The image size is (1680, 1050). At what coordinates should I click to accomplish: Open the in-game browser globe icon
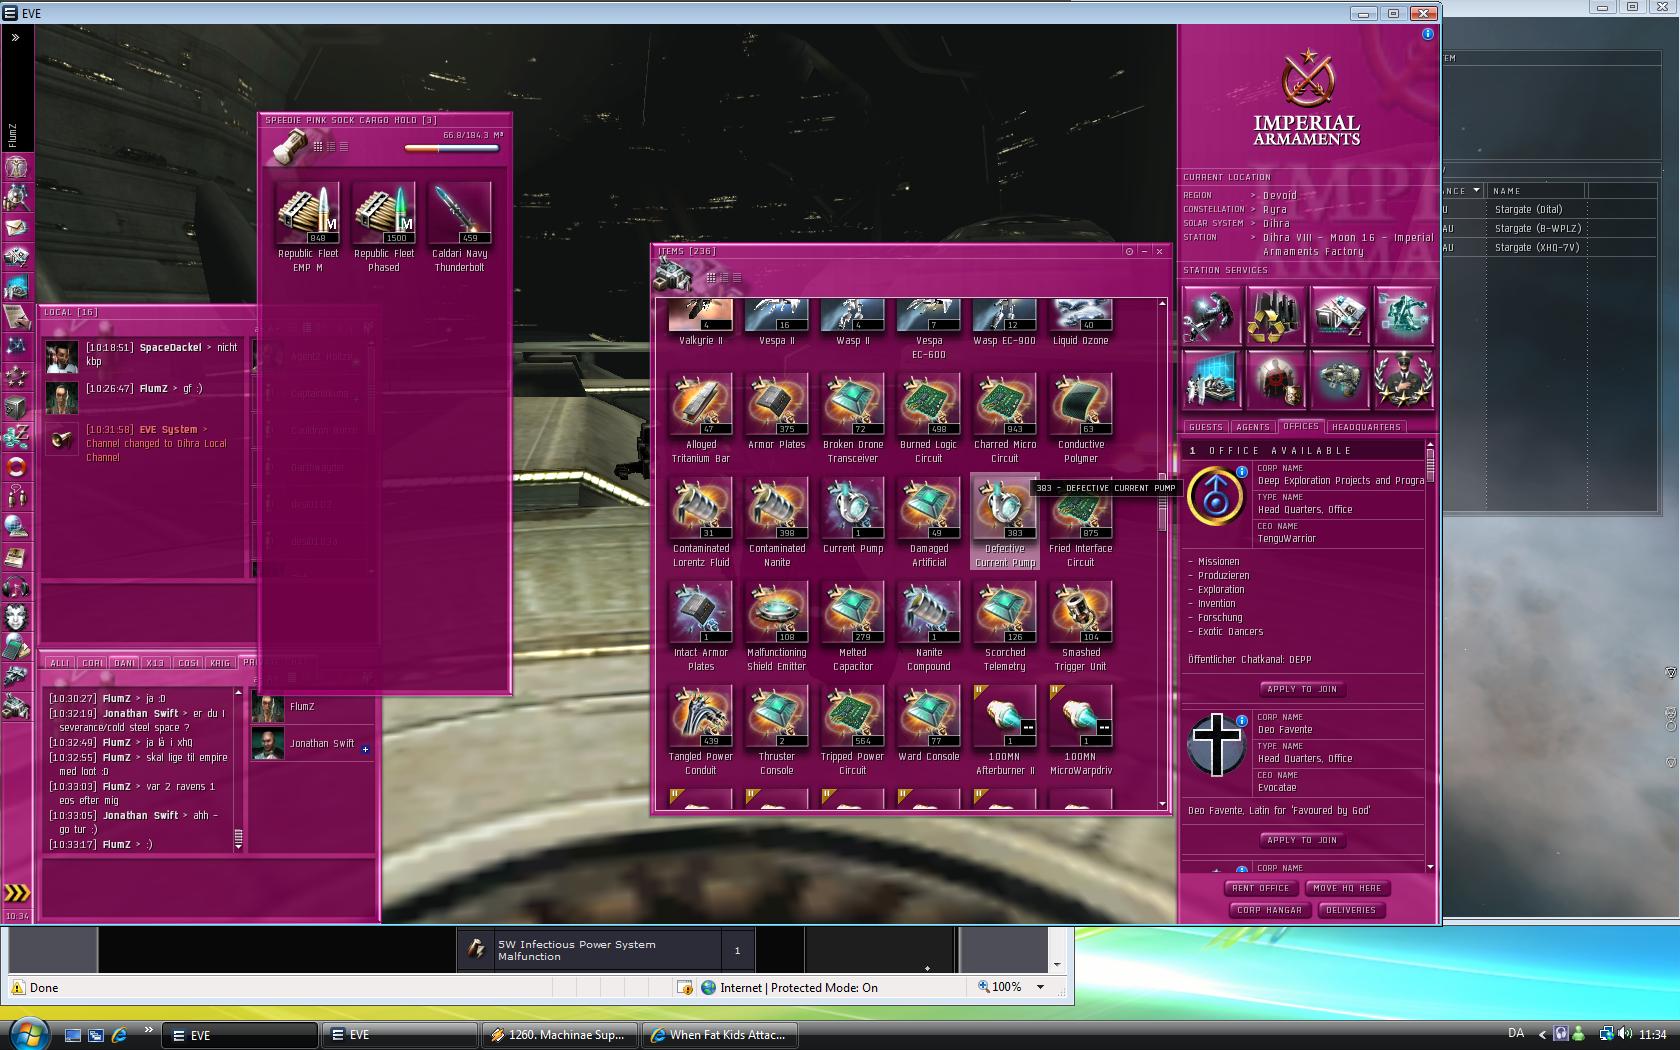pos(17,527)
